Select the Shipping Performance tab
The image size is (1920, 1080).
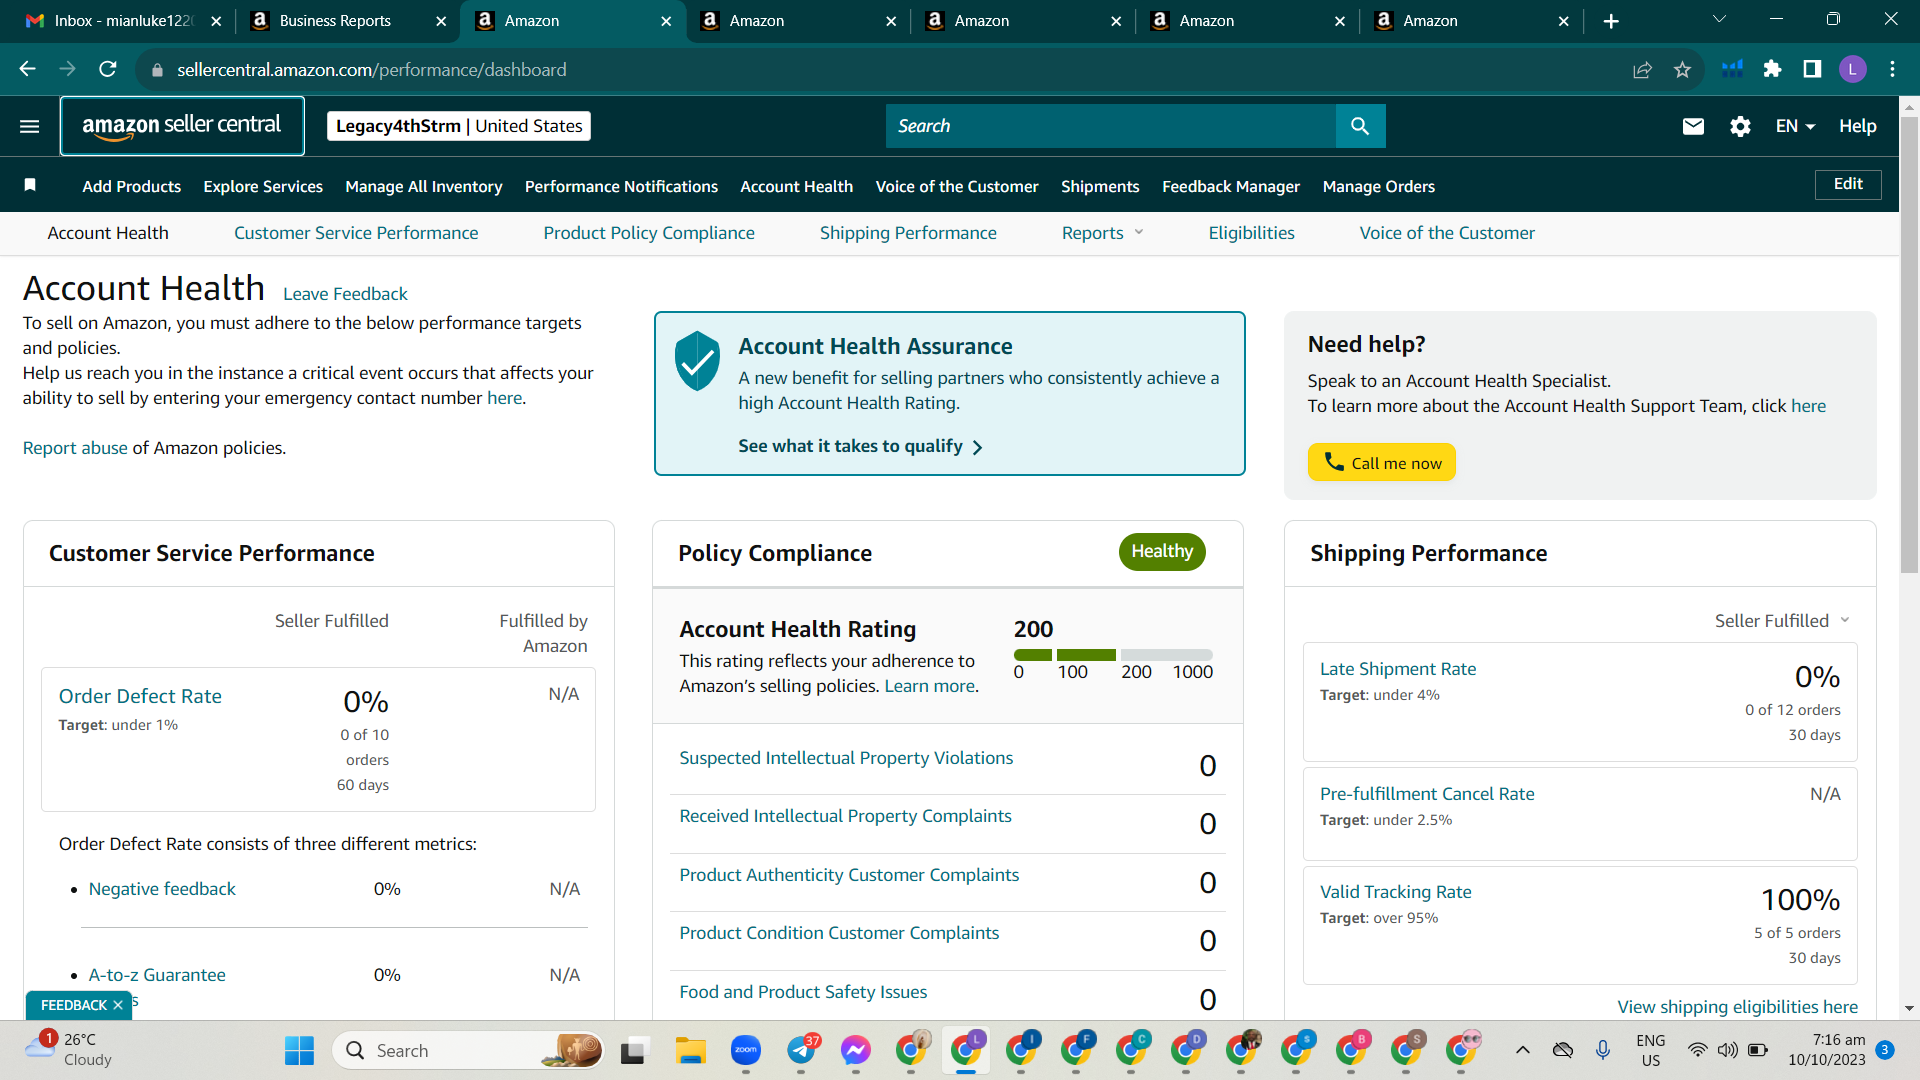click(908, 233)
